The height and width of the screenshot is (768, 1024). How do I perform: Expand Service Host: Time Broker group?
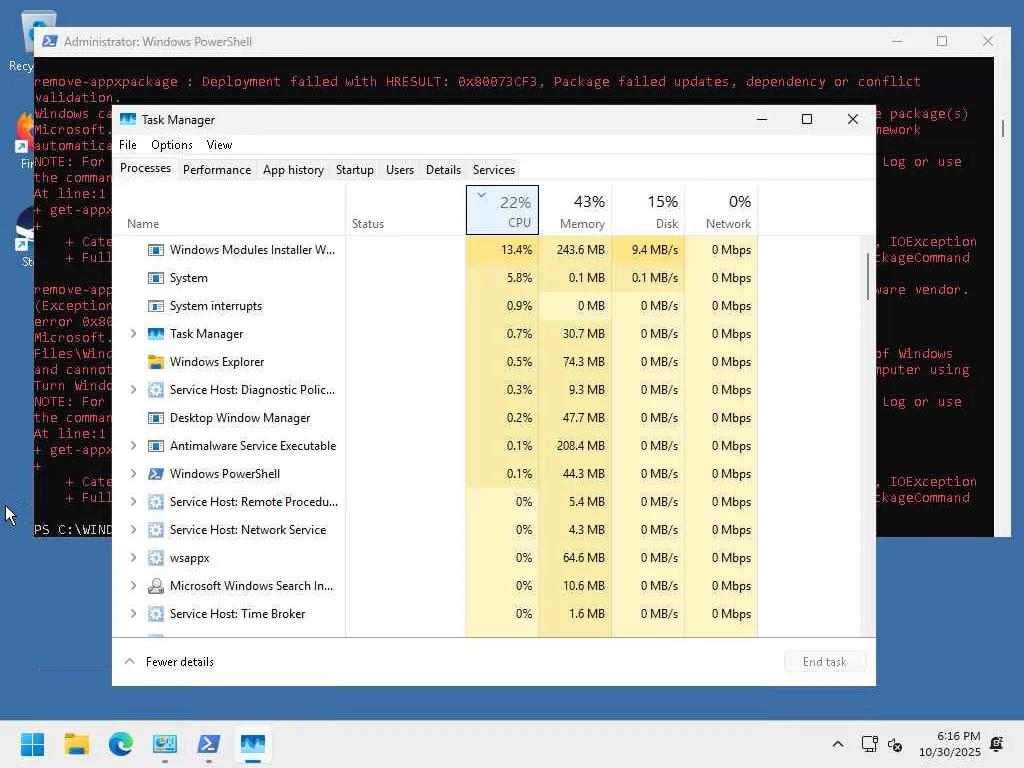[x=133, y=614]
